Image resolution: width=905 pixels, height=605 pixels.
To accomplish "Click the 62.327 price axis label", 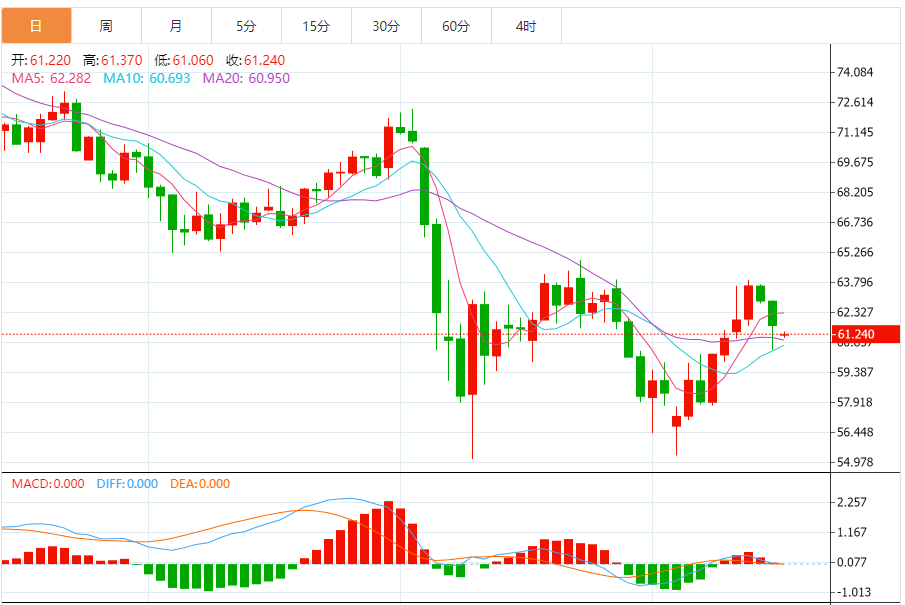I will pyautogui.click(x=855, y=312).
